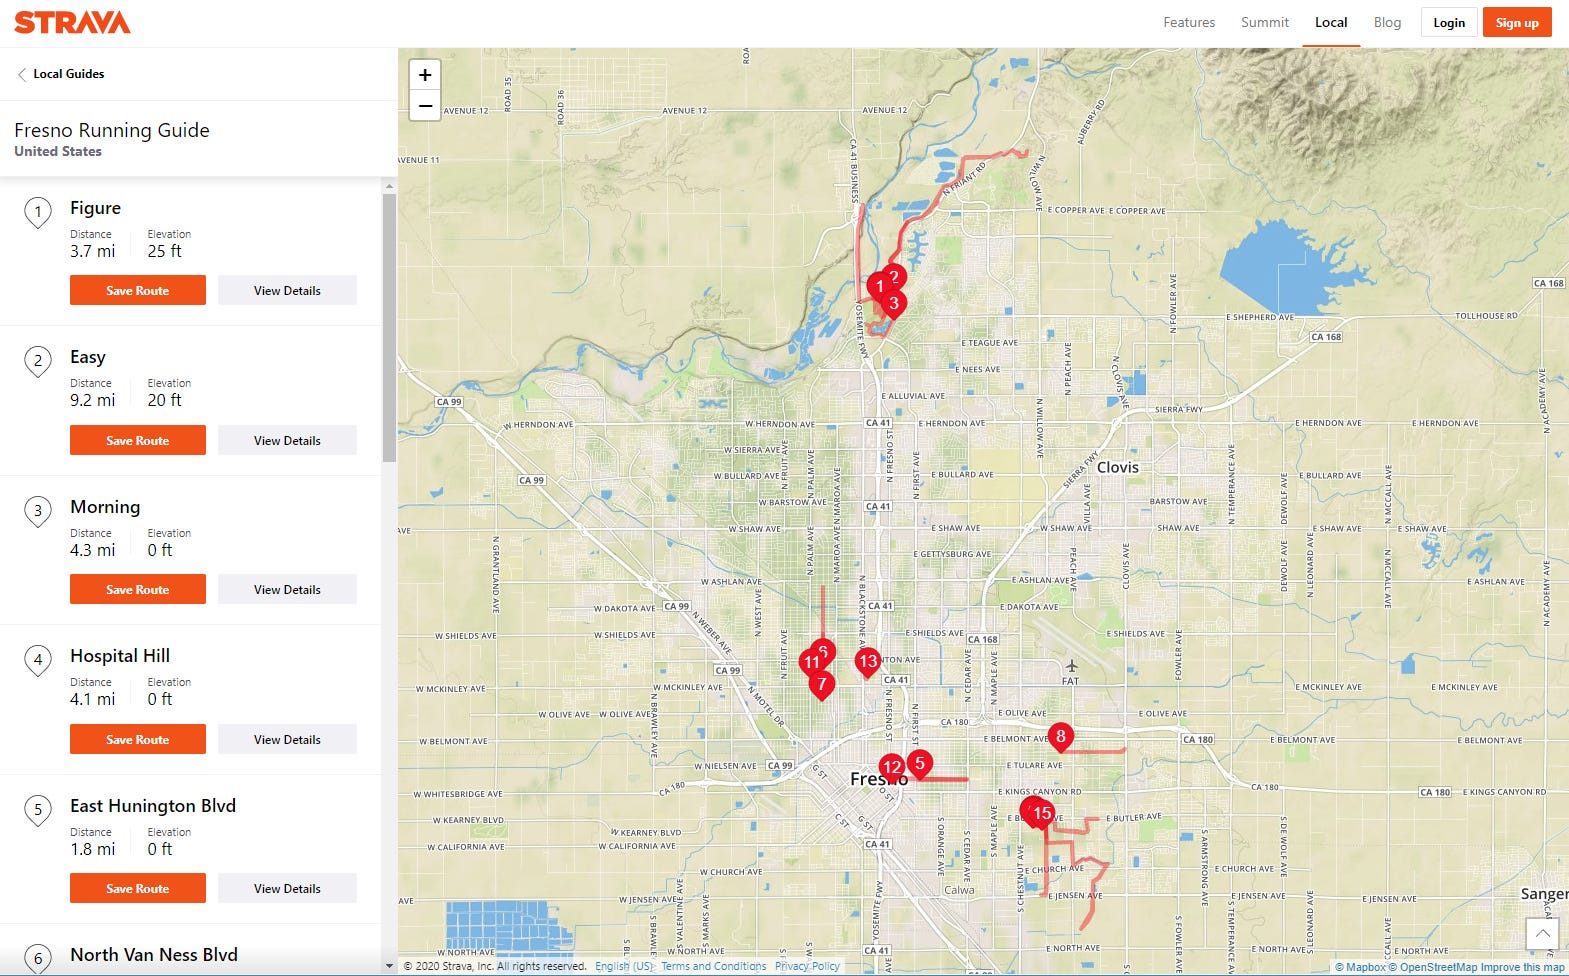Click the route list scrollbar thumb
Viewport: 1569px width, 976px height.
389,328
